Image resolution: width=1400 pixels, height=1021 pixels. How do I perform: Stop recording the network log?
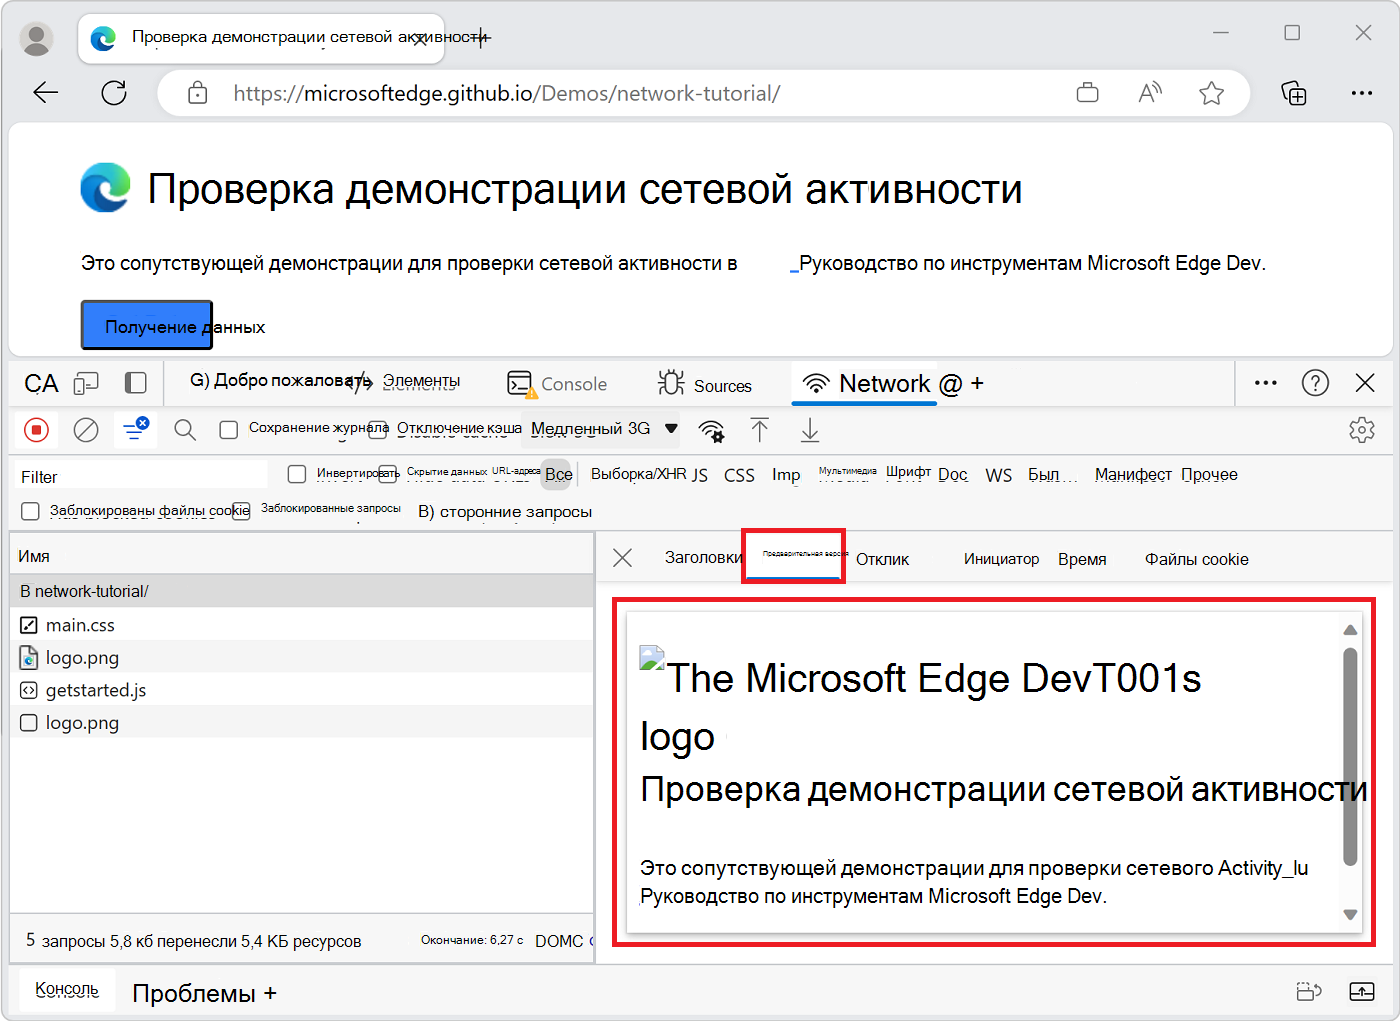(36, 430)
